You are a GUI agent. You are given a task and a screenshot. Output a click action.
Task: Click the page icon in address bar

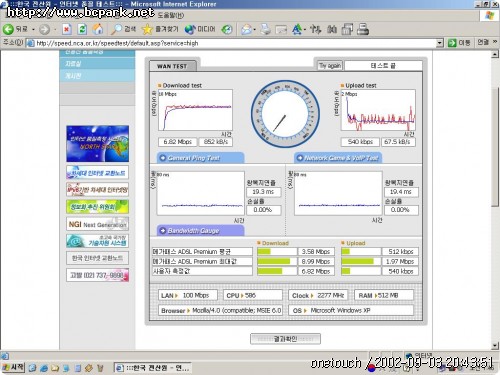(x=30, y=43)
